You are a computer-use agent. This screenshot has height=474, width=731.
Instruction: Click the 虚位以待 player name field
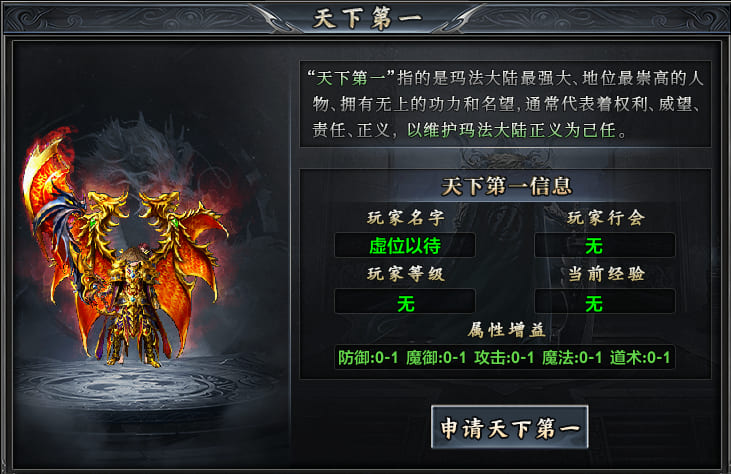click(x=405, y=245)
